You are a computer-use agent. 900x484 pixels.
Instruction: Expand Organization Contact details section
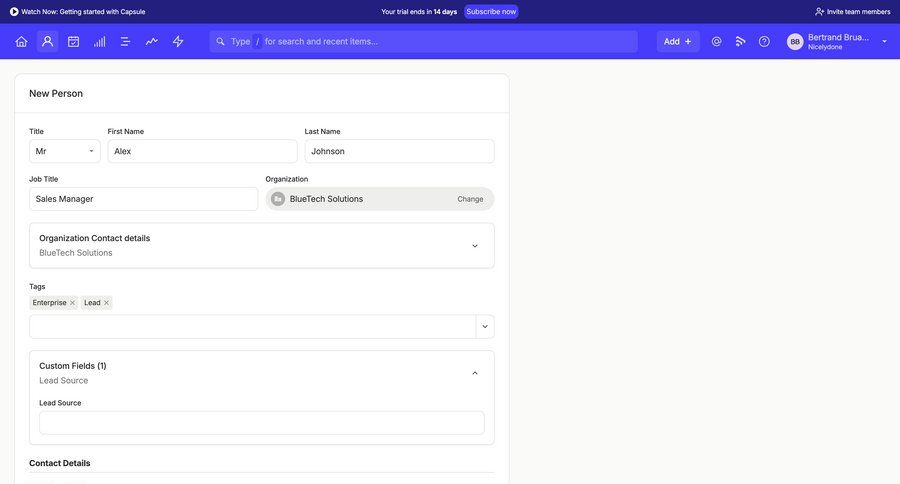(474, 246)
